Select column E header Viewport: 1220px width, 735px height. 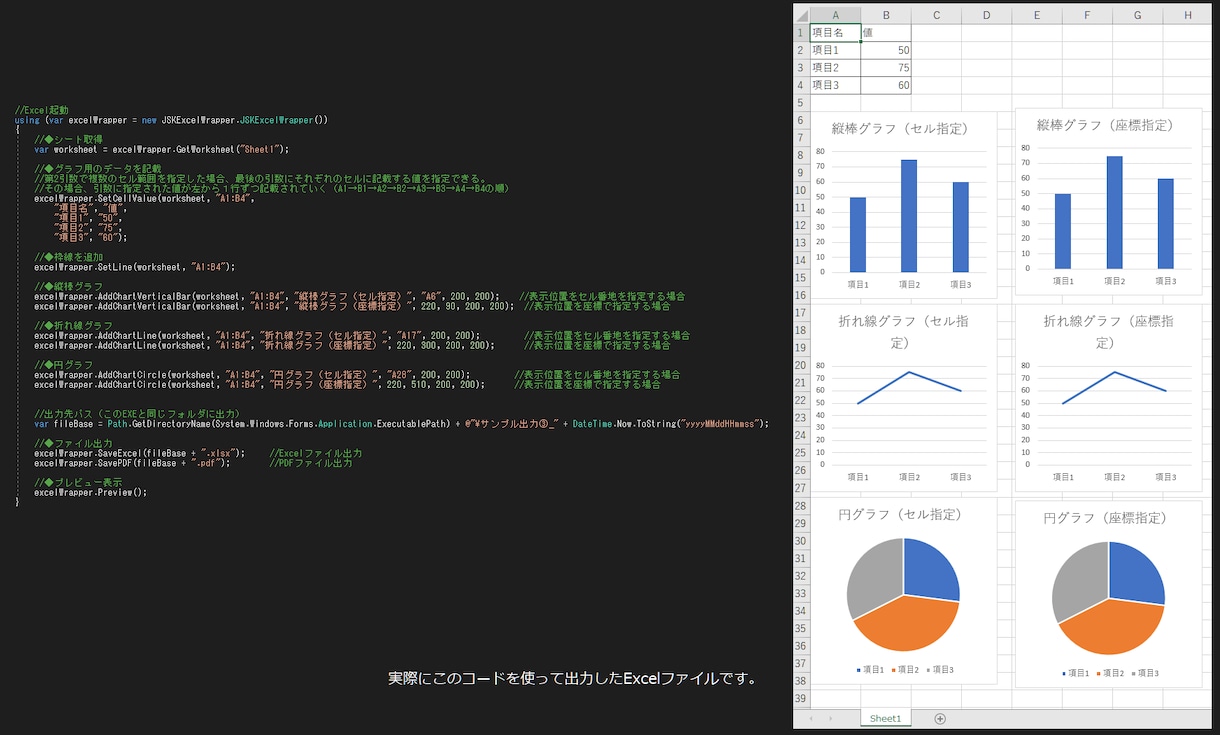(1037, 15)
